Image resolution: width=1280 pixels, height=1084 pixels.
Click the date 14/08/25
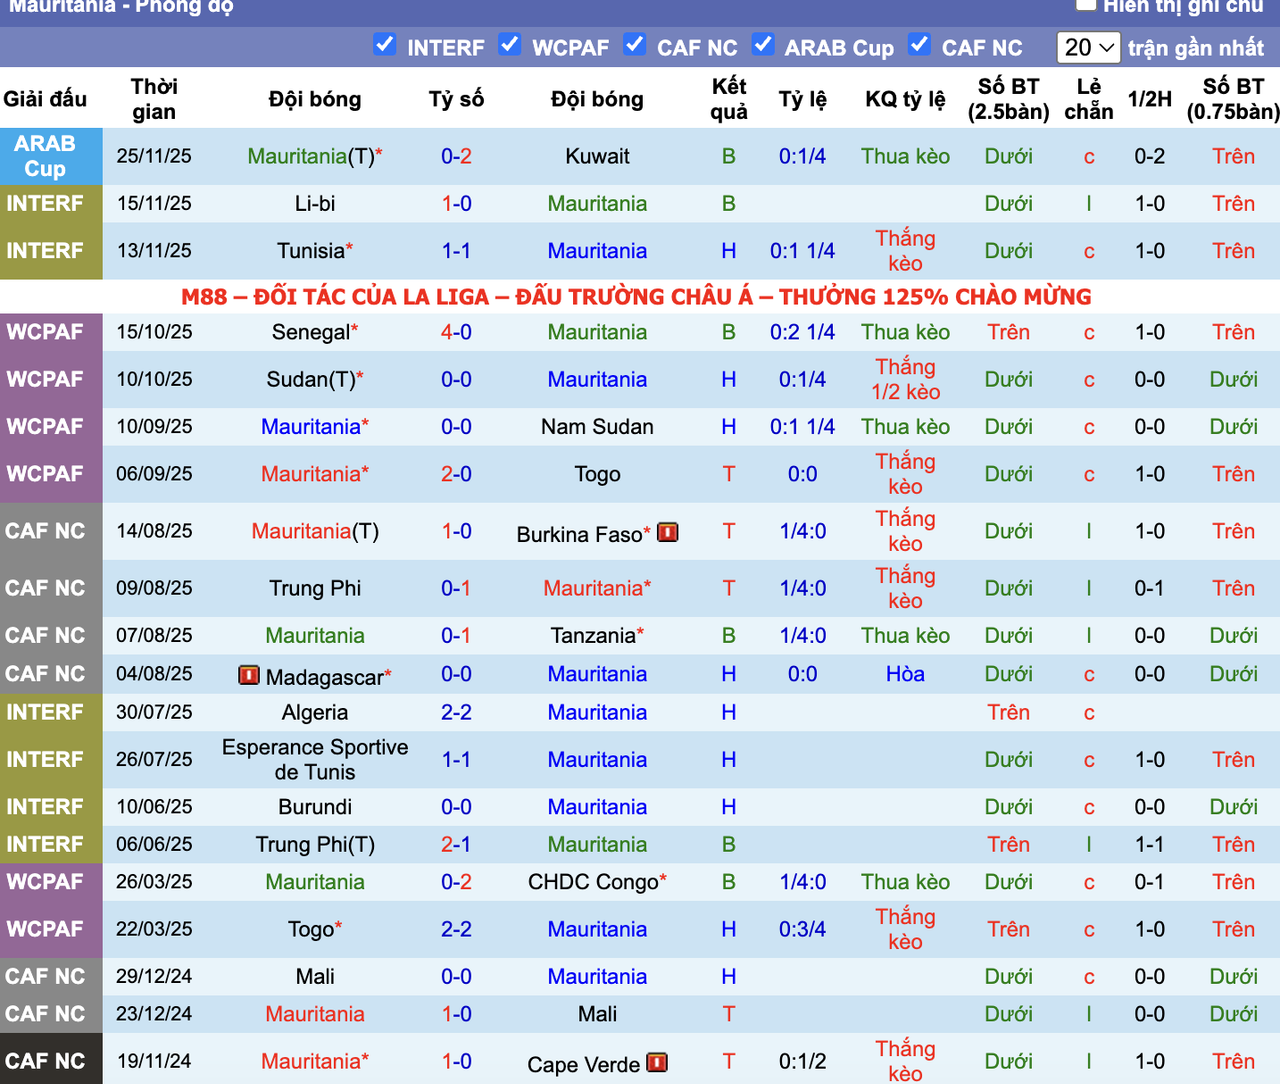pyautogui.click(x=154, y=531)
